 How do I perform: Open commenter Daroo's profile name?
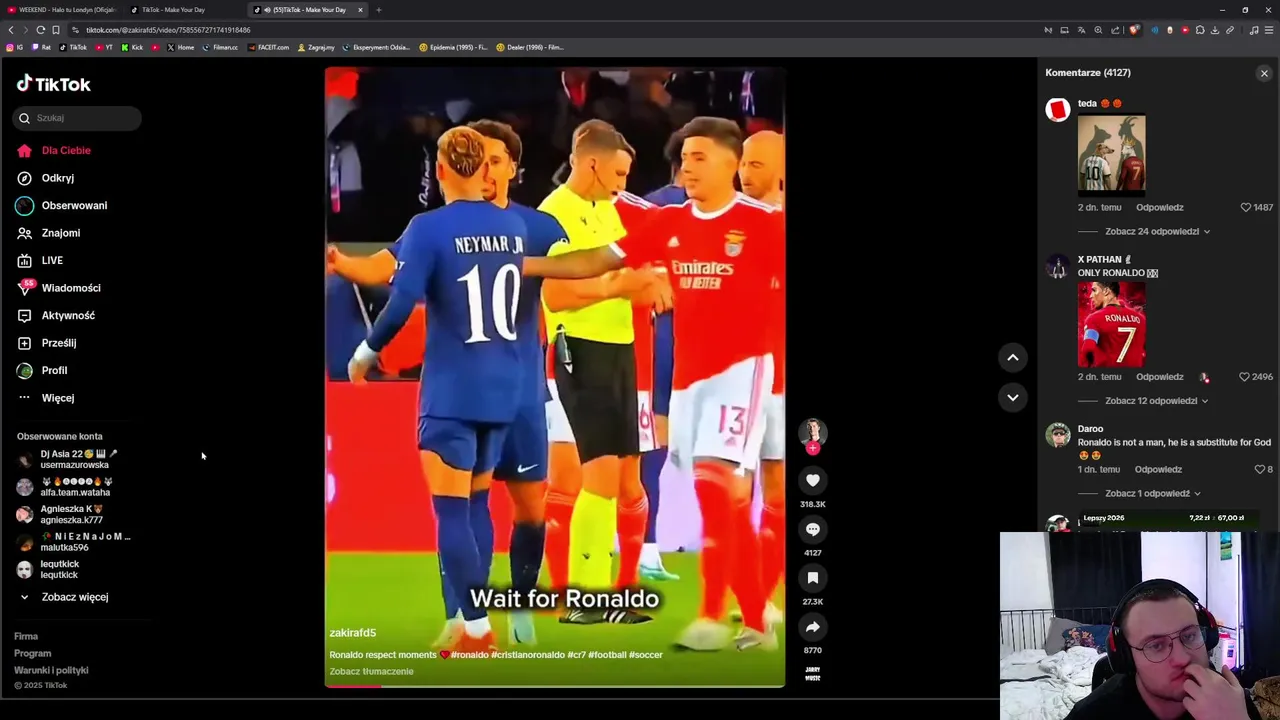[x=1090, y=429]
